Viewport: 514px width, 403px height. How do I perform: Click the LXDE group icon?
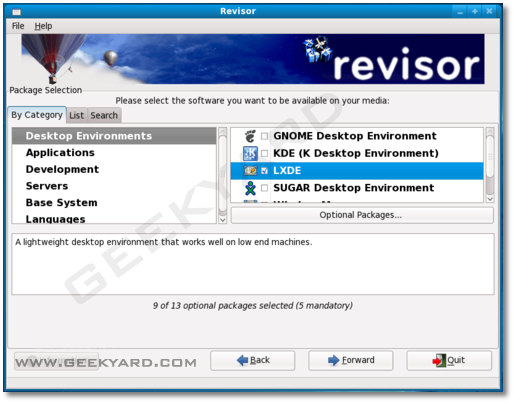coord(250,171)
